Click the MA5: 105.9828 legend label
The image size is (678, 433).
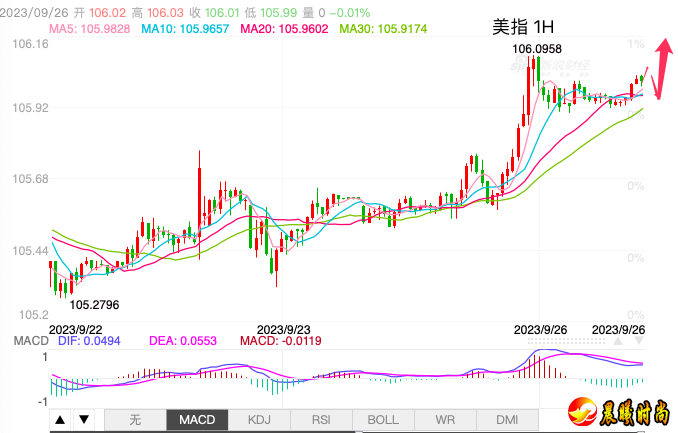tap(90, 29)
